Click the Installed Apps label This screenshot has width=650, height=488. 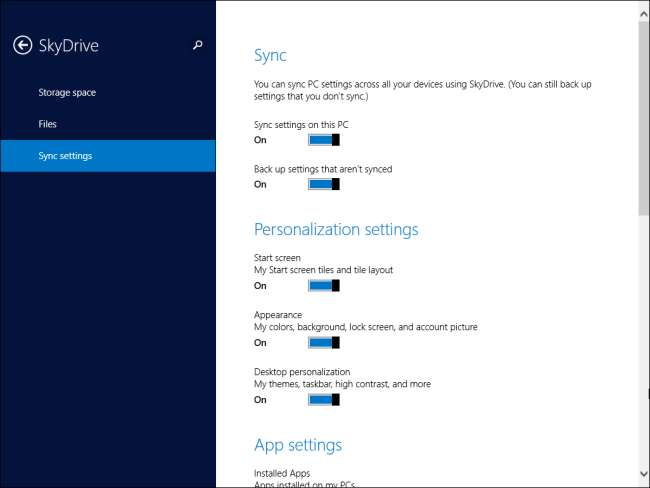click(x=282, y=472)
